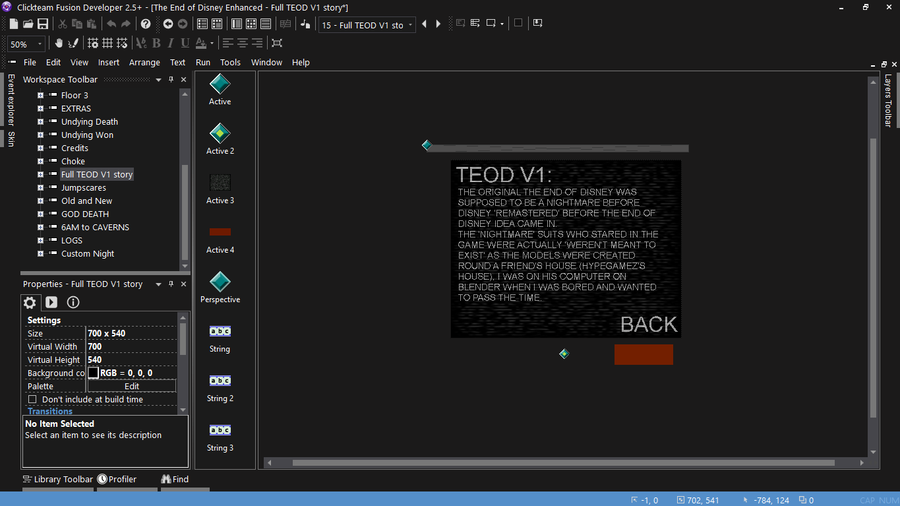Open the Insert menu
The width and height of the screenshot is (900, 506).
click(x=108, y=63)
